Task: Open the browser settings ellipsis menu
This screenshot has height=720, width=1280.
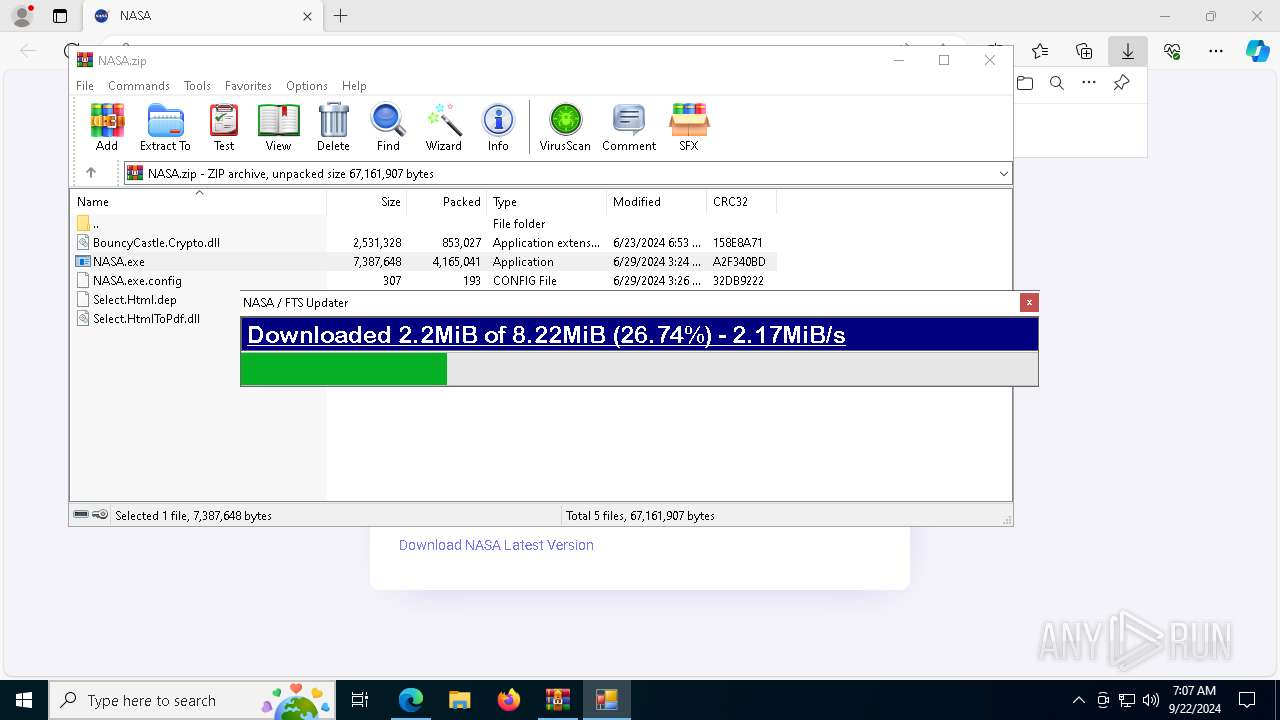Action: coord(1216,51)
